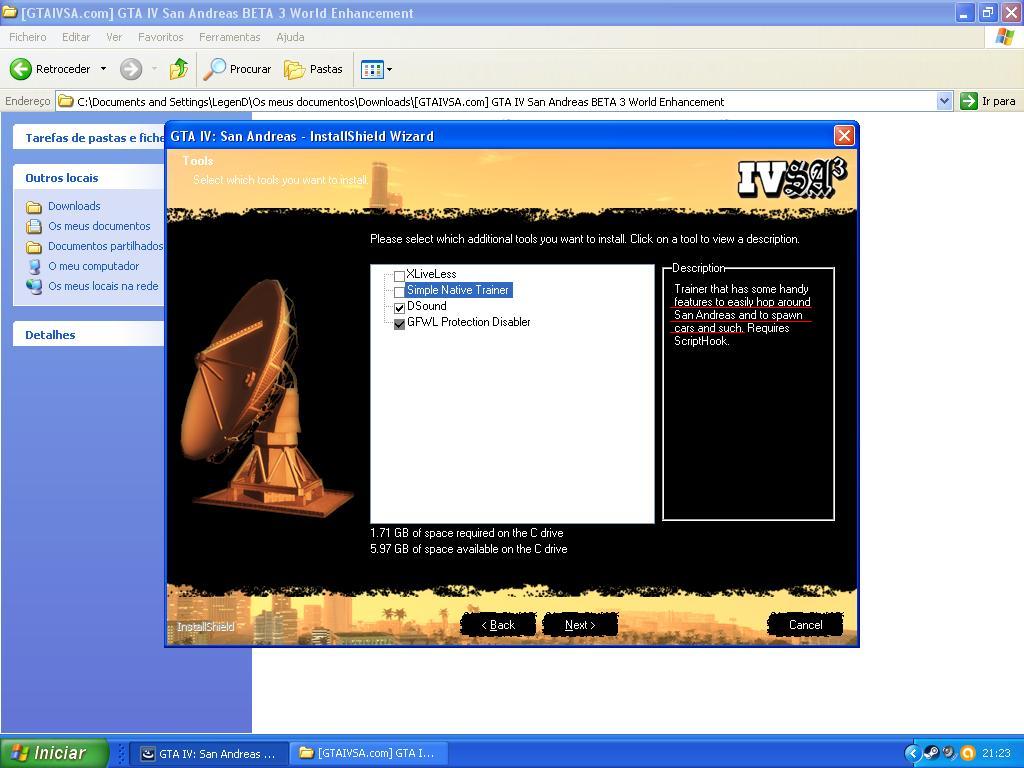
Task: Click the Iniciar start button
Action: pyautogui.click(x=54, y=753)
